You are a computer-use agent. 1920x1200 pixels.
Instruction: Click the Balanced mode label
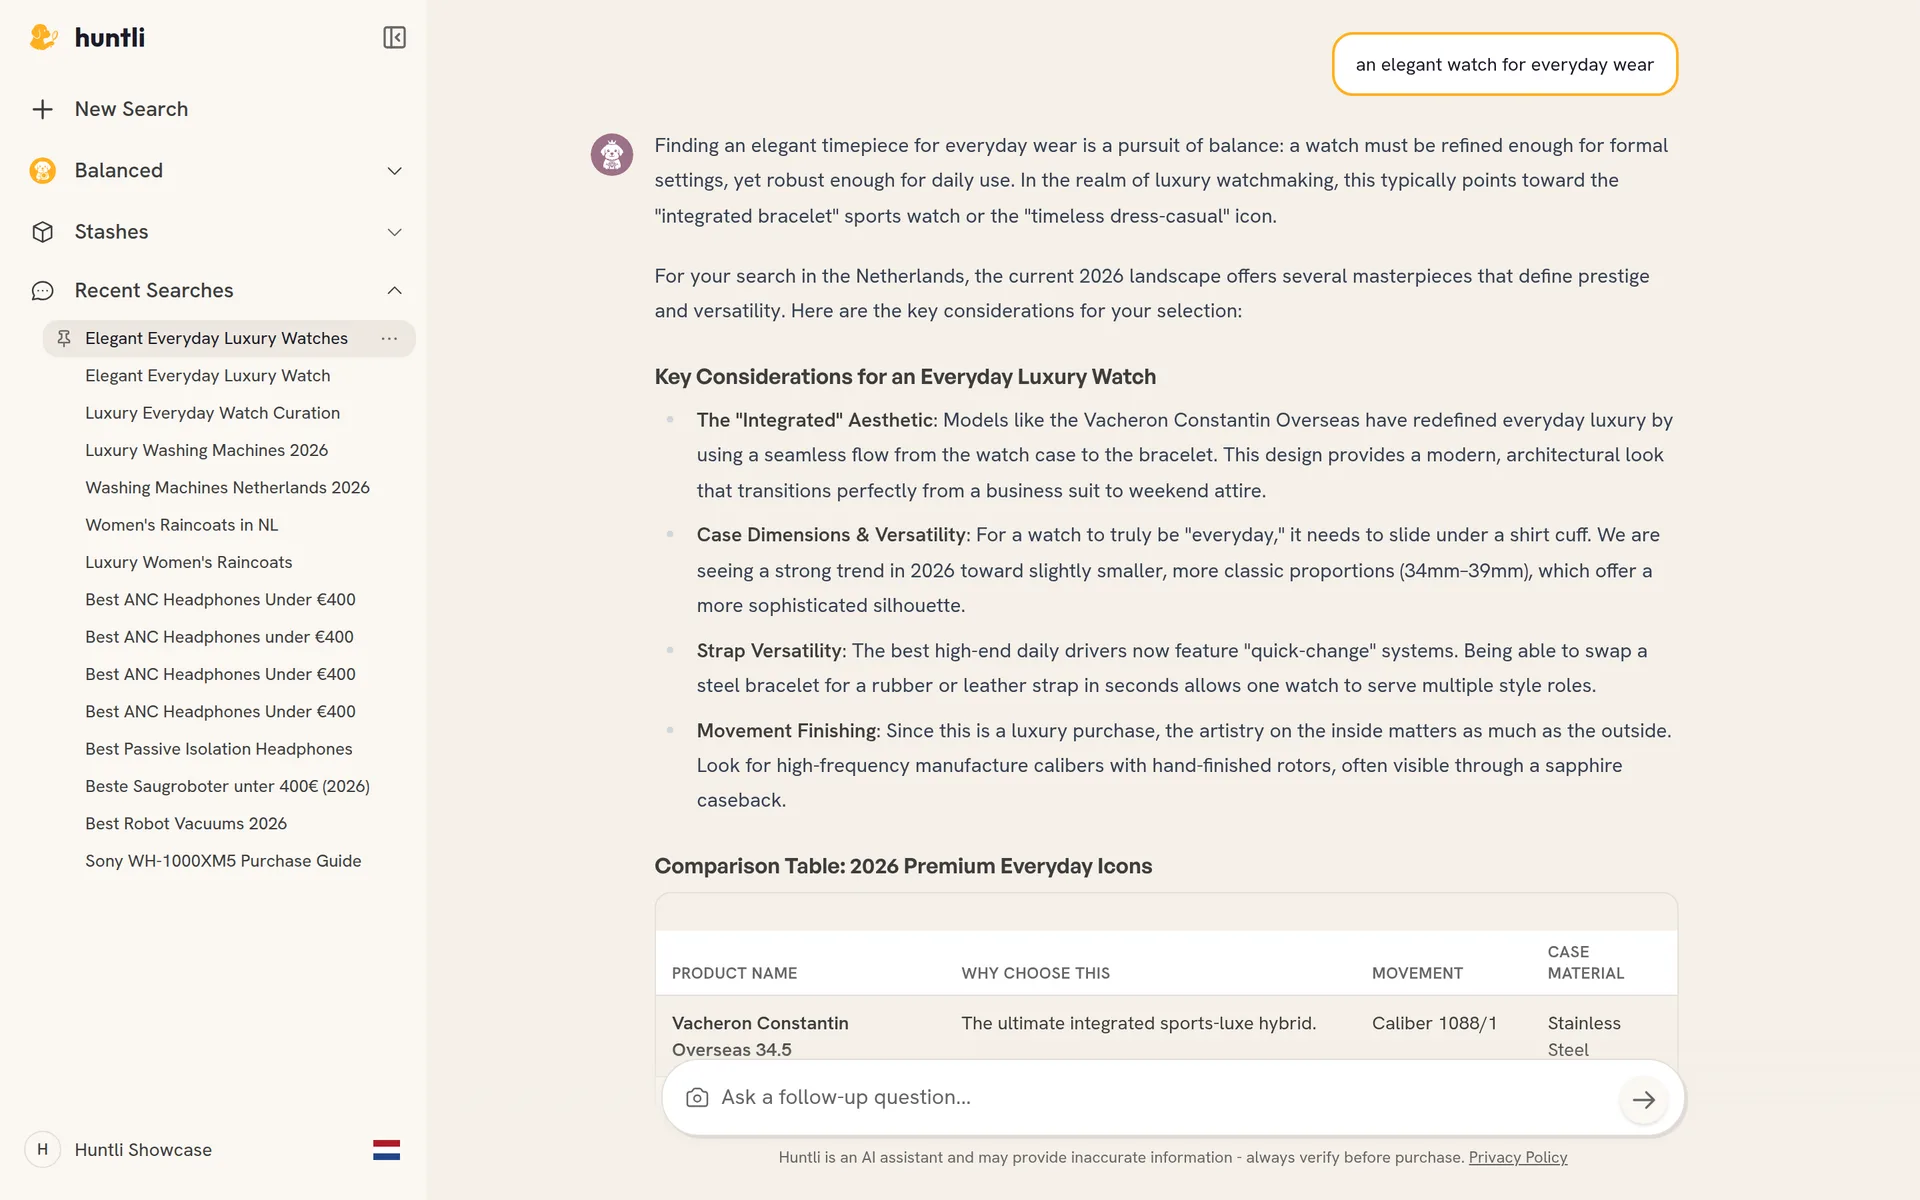click(x=118, y=171)
